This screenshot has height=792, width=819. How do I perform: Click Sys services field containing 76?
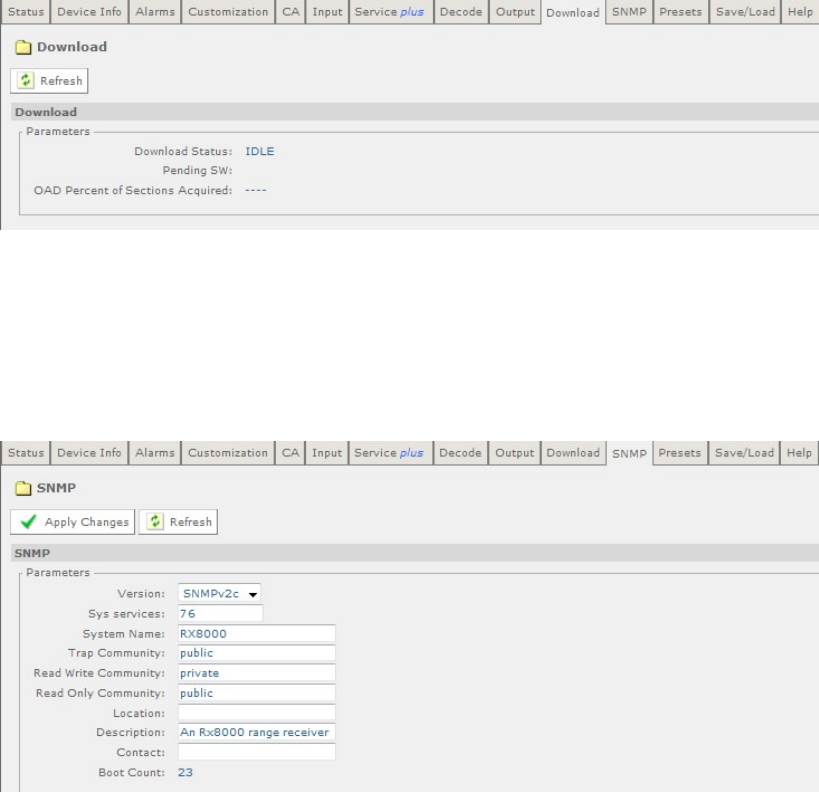click(220, 613)
